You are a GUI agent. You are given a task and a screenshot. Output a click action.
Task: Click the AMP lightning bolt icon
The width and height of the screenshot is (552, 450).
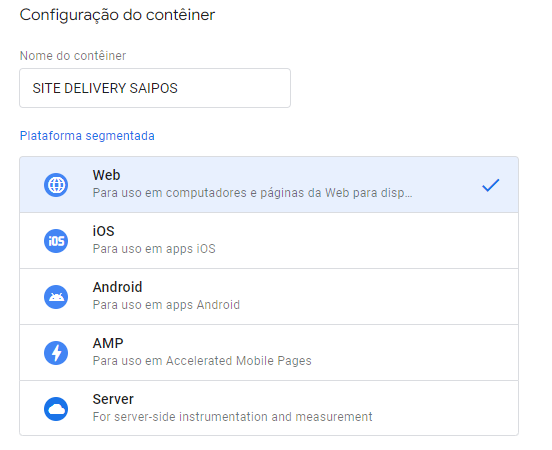56,353
